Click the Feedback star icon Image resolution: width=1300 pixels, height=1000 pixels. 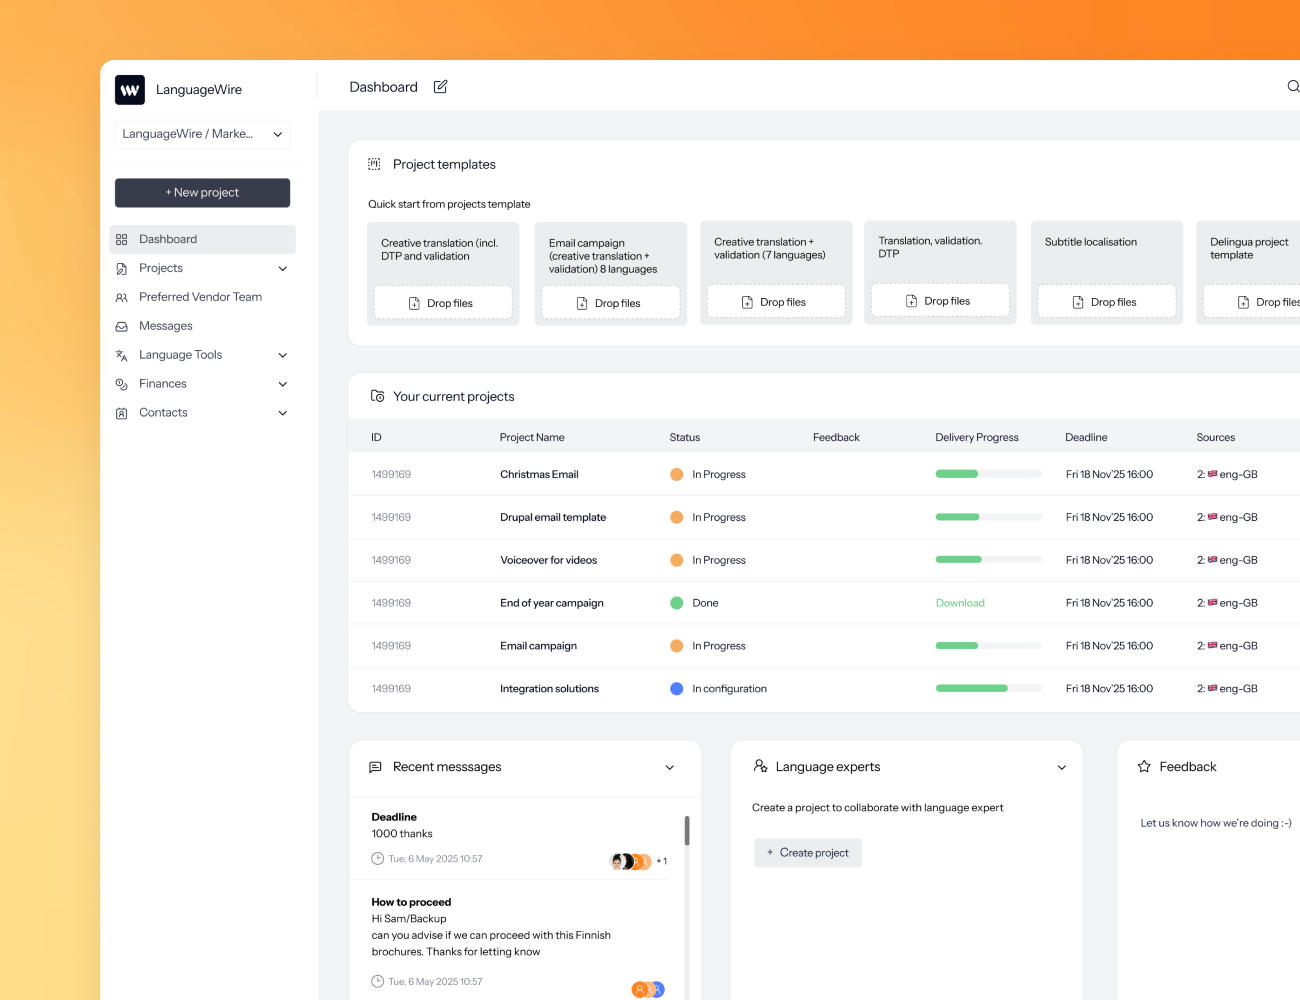point(1144,767)
